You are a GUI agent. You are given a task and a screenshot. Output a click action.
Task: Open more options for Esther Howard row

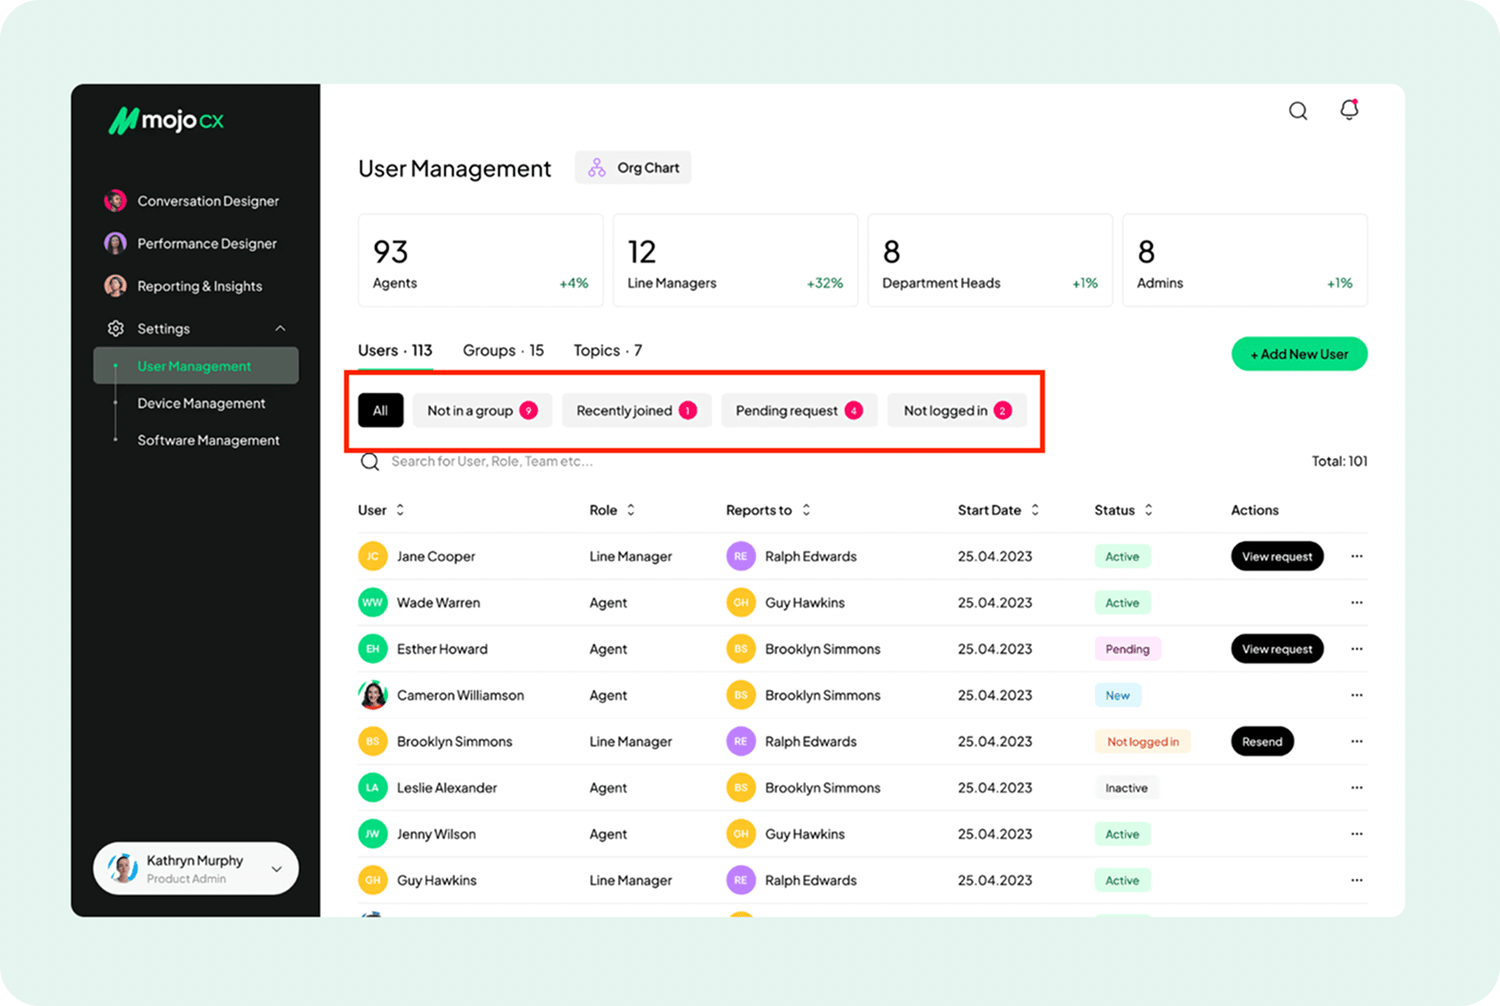point(1357,649)
